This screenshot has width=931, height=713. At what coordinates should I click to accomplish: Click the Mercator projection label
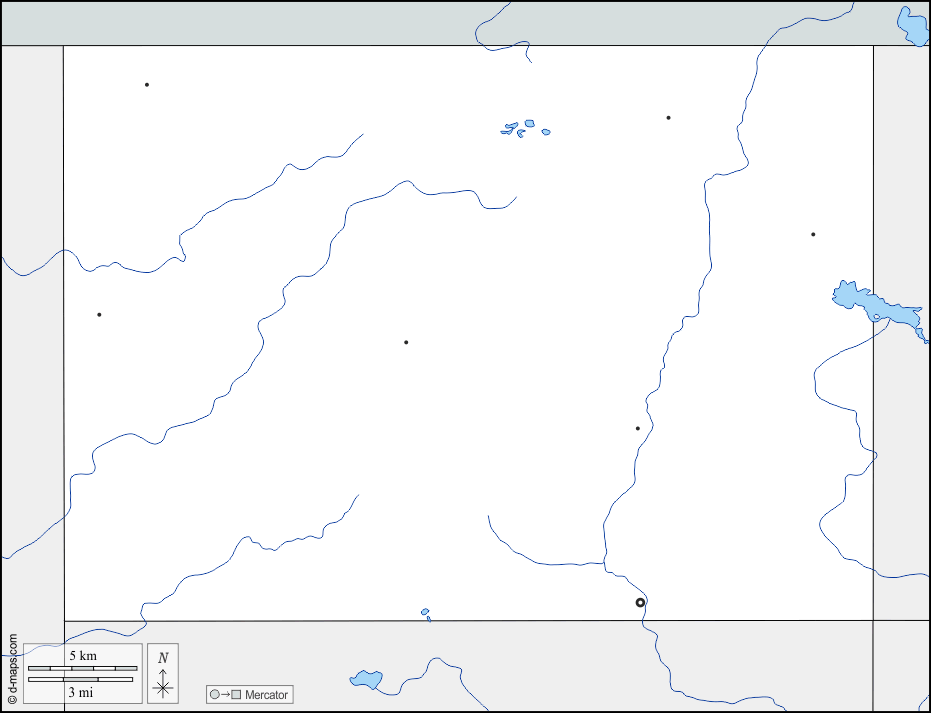[x=266, y=695]
